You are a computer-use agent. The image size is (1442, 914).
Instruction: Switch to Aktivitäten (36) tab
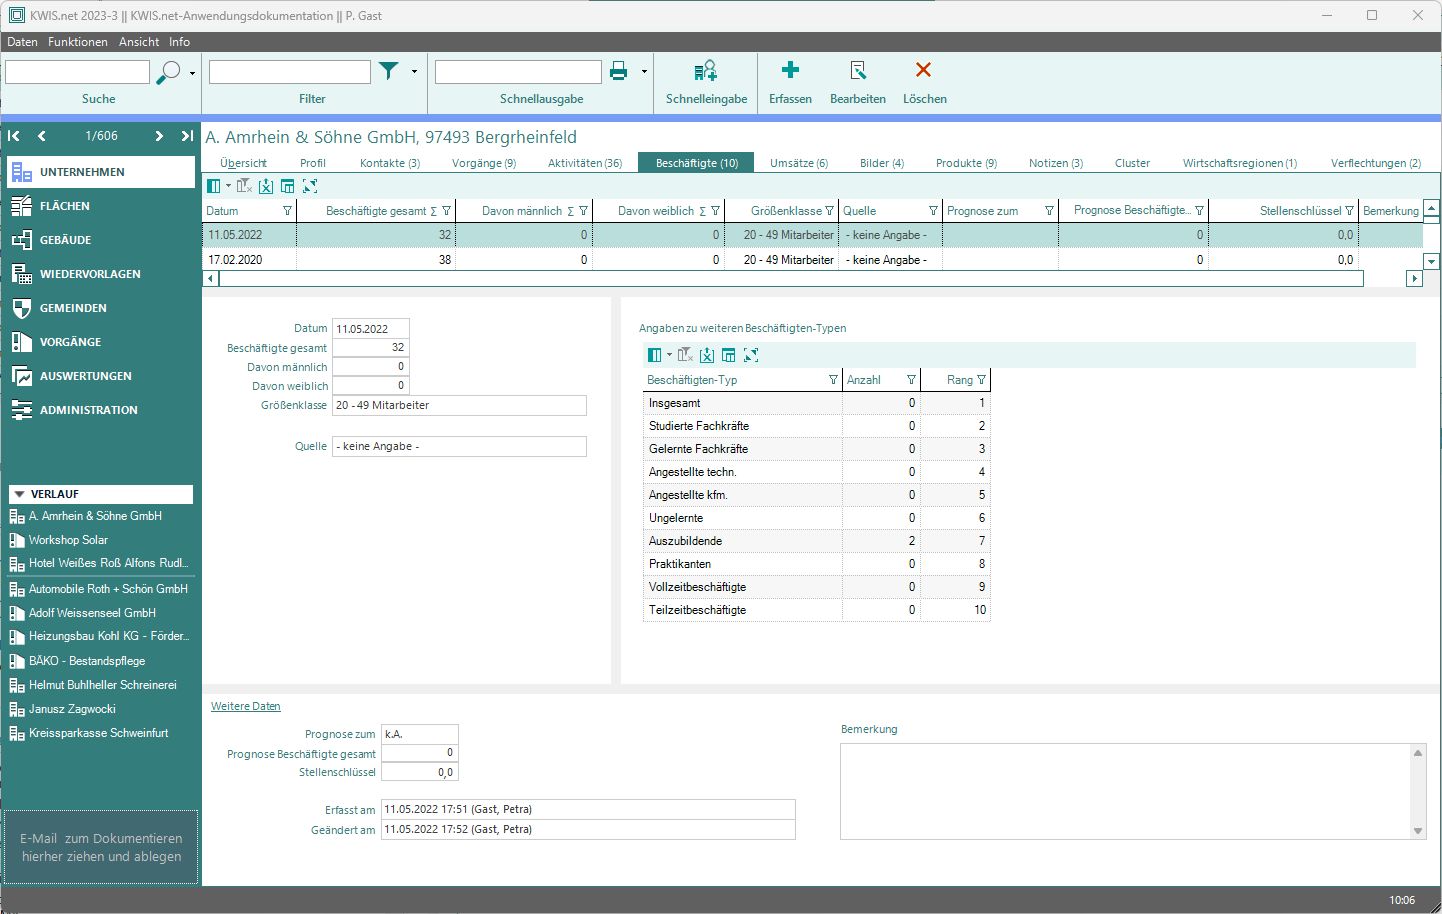(x=585, y=163)
